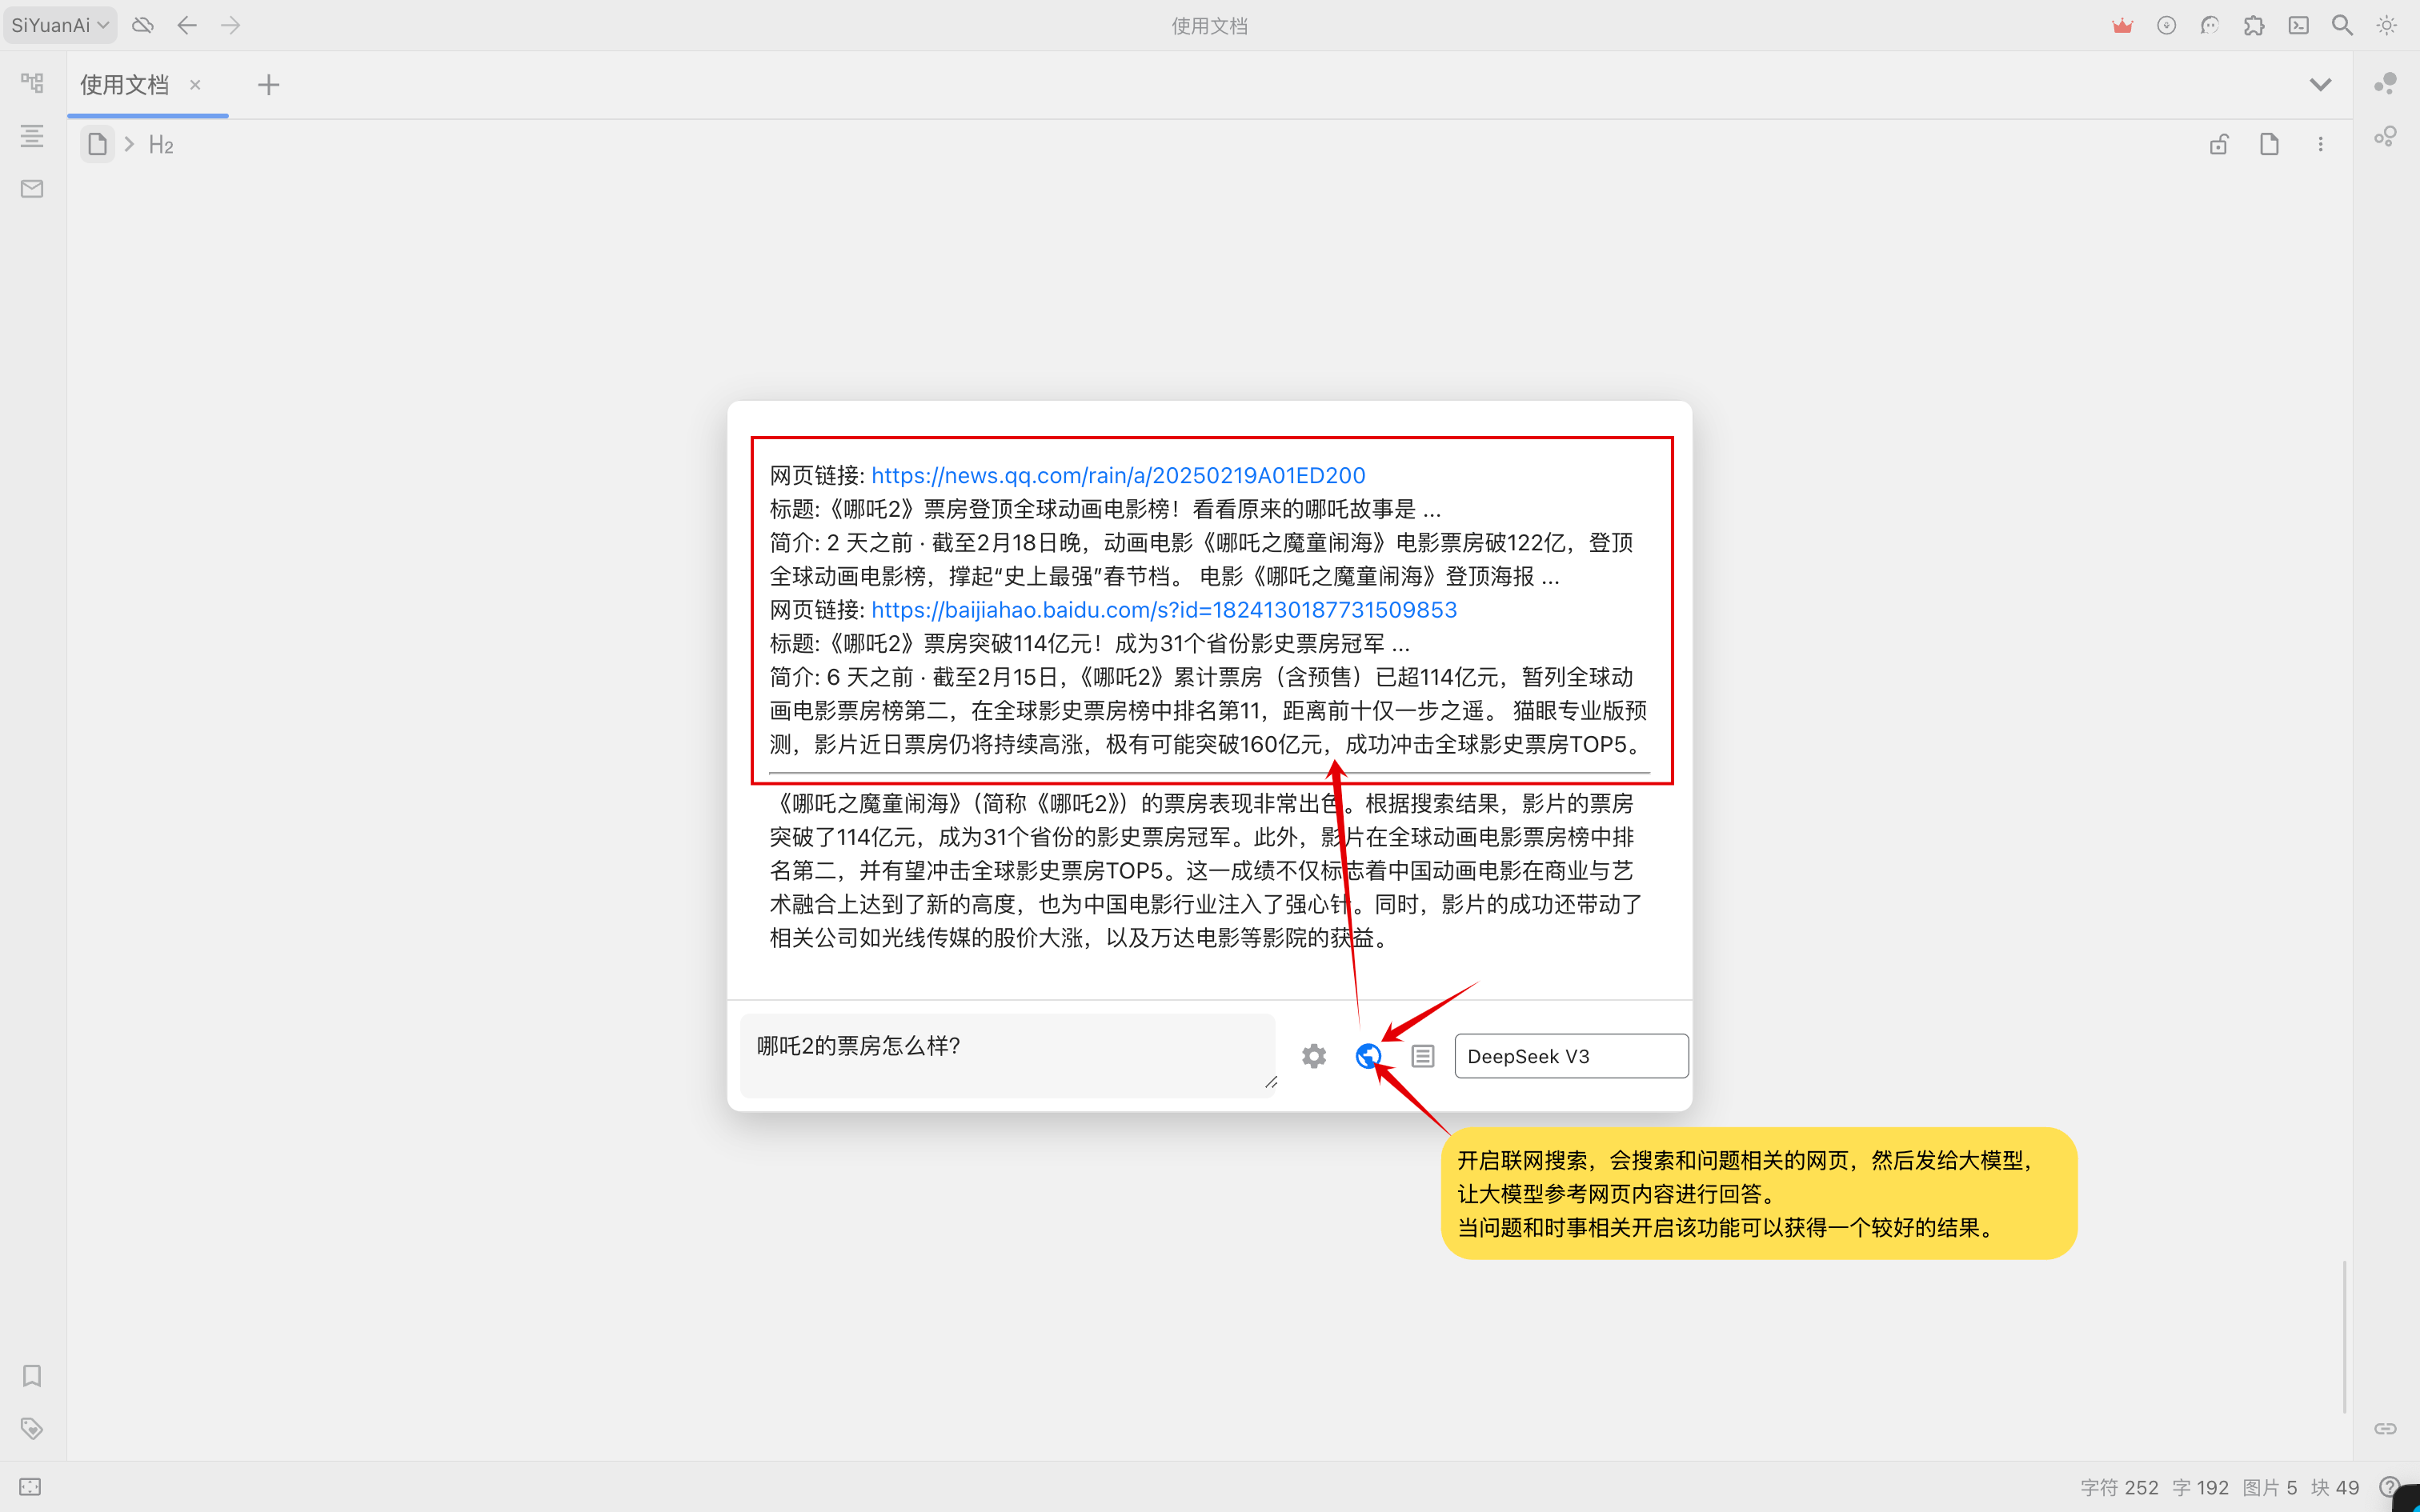2420x1512 pixels.
Task: Open the plugins/marketplace puzzle icon
Action: tap(2254, 25)
